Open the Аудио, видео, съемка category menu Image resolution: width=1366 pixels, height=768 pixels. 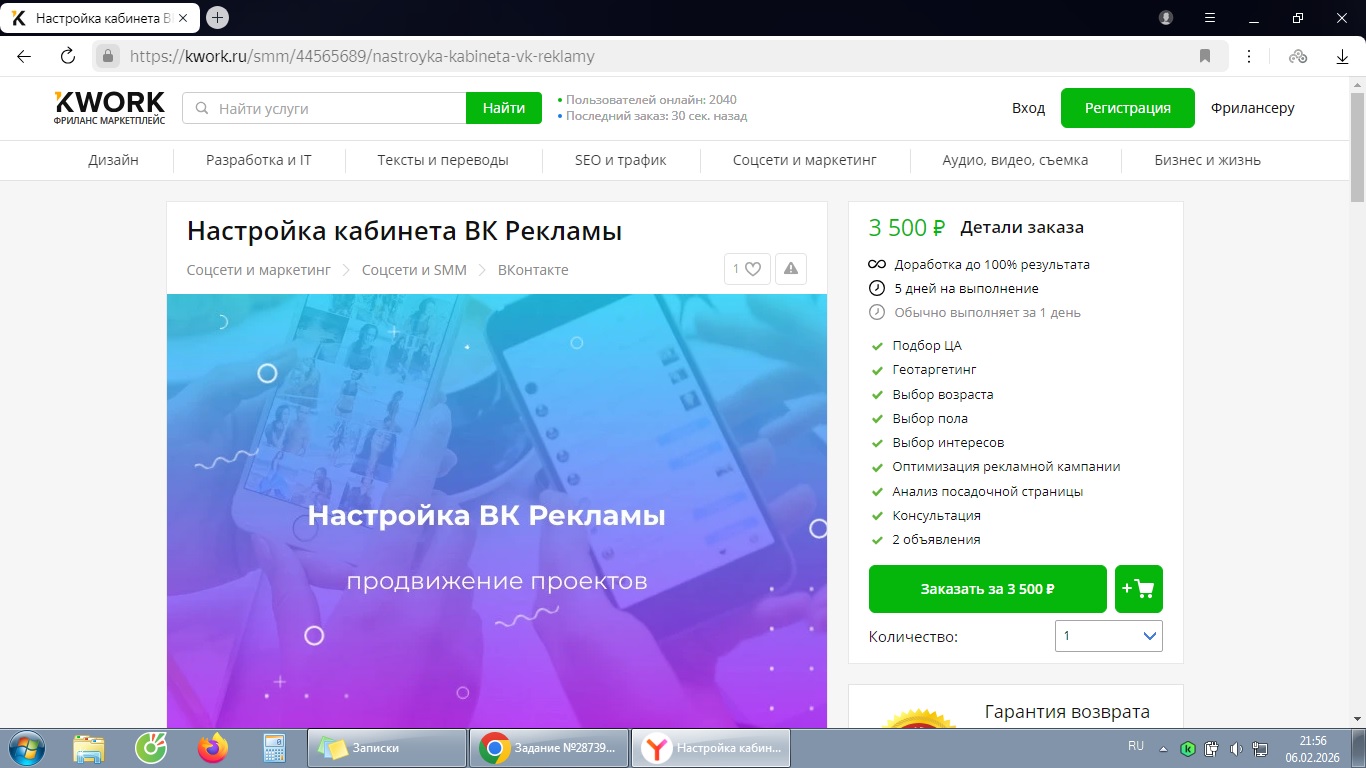tap(1015, 160)
